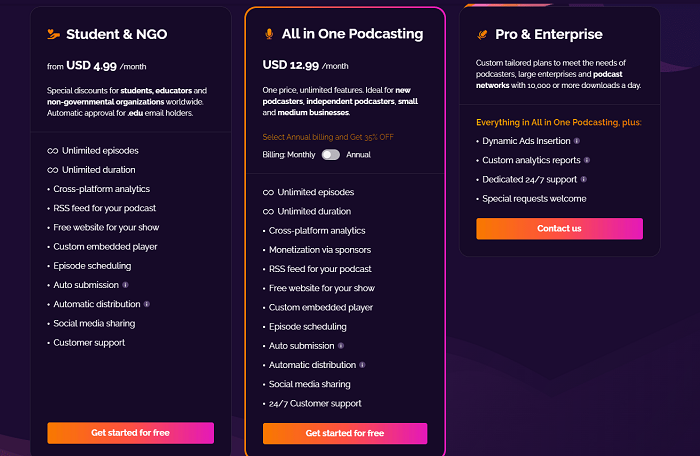Image resolution: width=700 pixels, height=456 pixels.
Task: Click the Pro & Enterprise plan icon
Action: coord(483,34)
